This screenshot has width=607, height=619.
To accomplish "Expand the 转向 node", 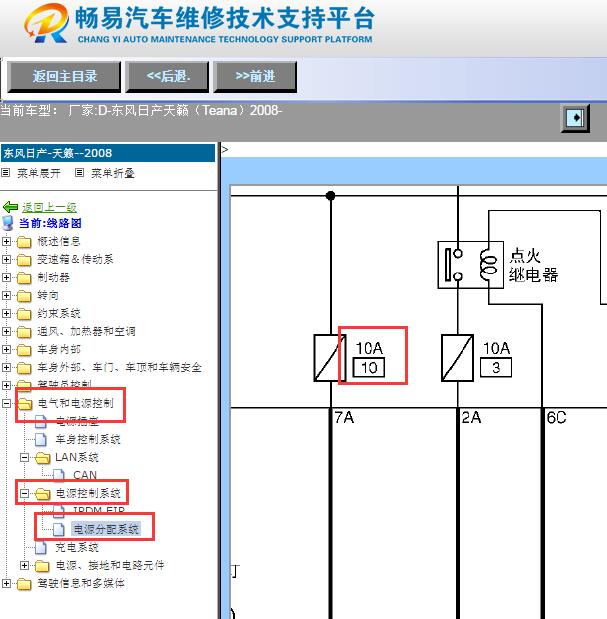I will tap(6, 295).
